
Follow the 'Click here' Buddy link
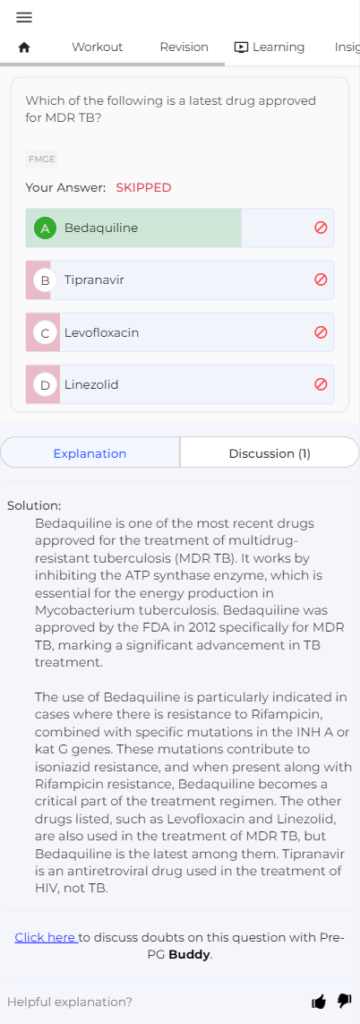click(x=46, y=937)
